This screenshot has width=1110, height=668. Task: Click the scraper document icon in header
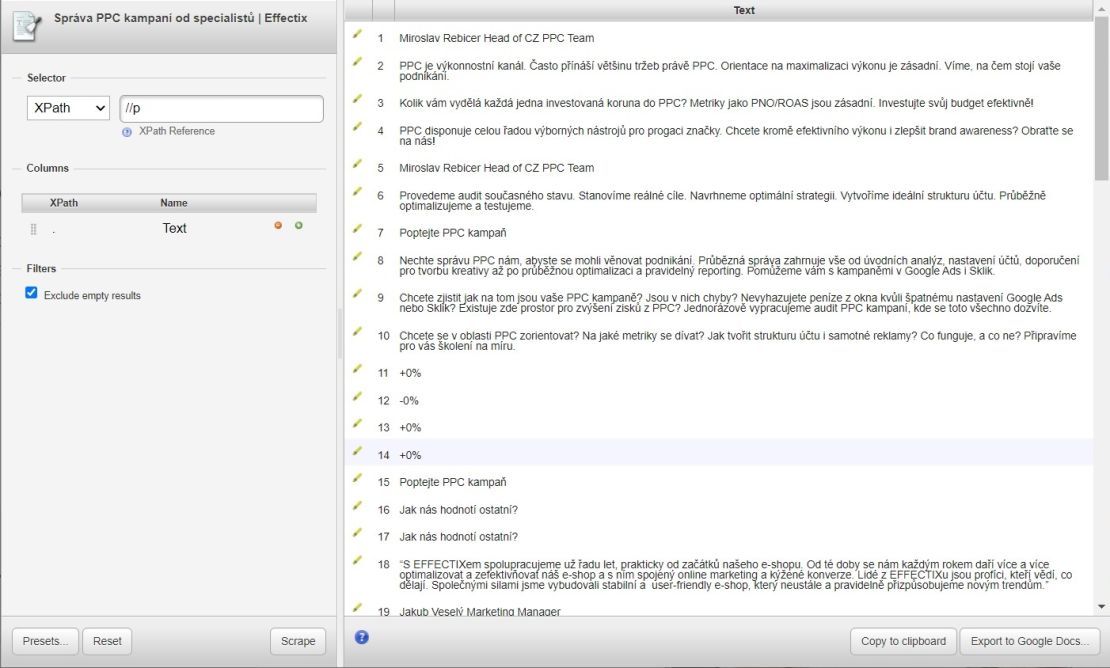click(x=27, y=26)
